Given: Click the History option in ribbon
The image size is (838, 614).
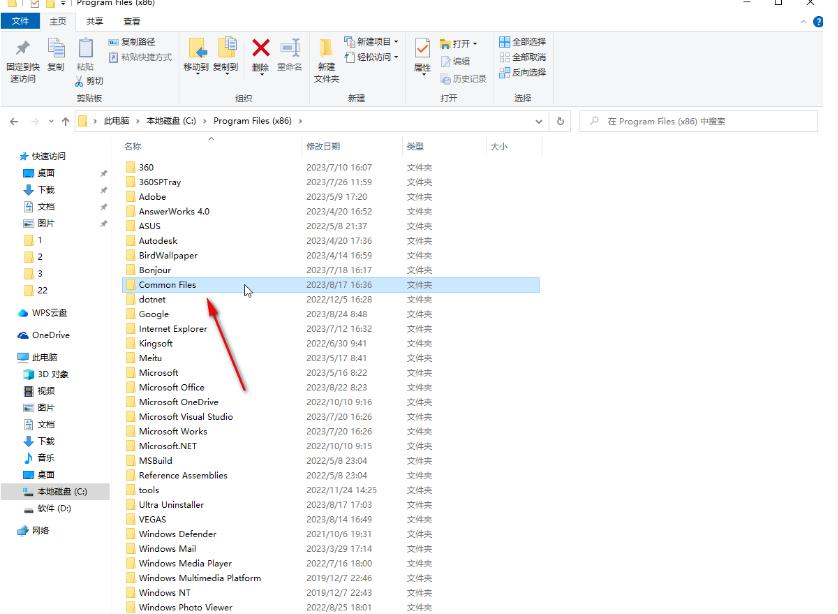Looking at the screenshot, I should pos(463,79).
